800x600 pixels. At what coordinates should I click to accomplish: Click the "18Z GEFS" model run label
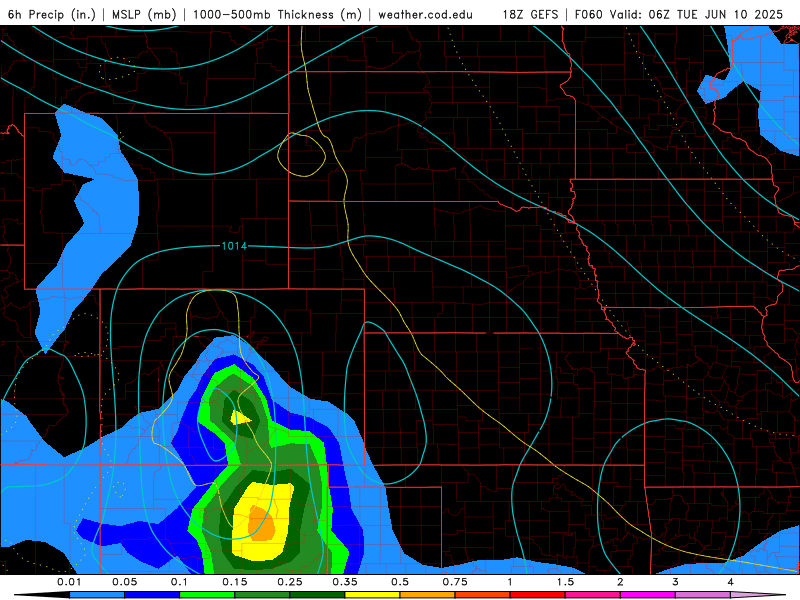tap(530, 14)
